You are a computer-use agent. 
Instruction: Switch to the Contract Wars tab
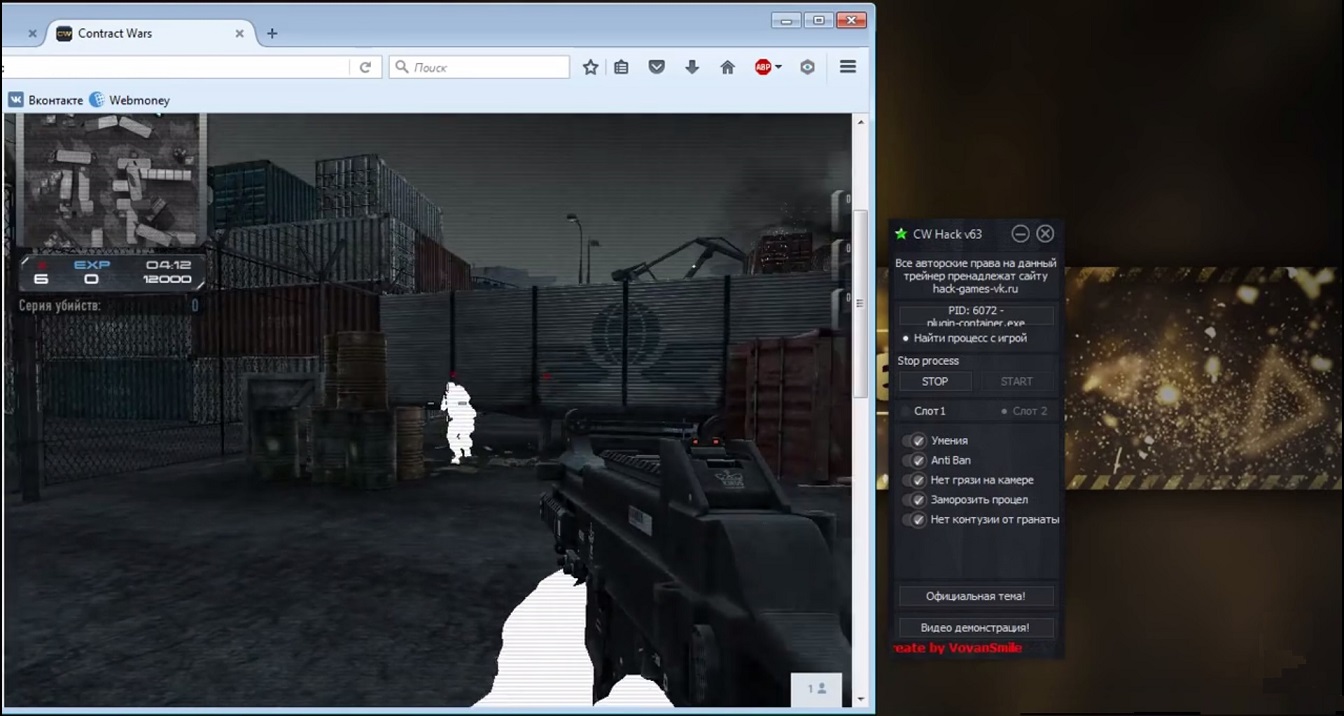pyautogui.click(x=140, y=33)
